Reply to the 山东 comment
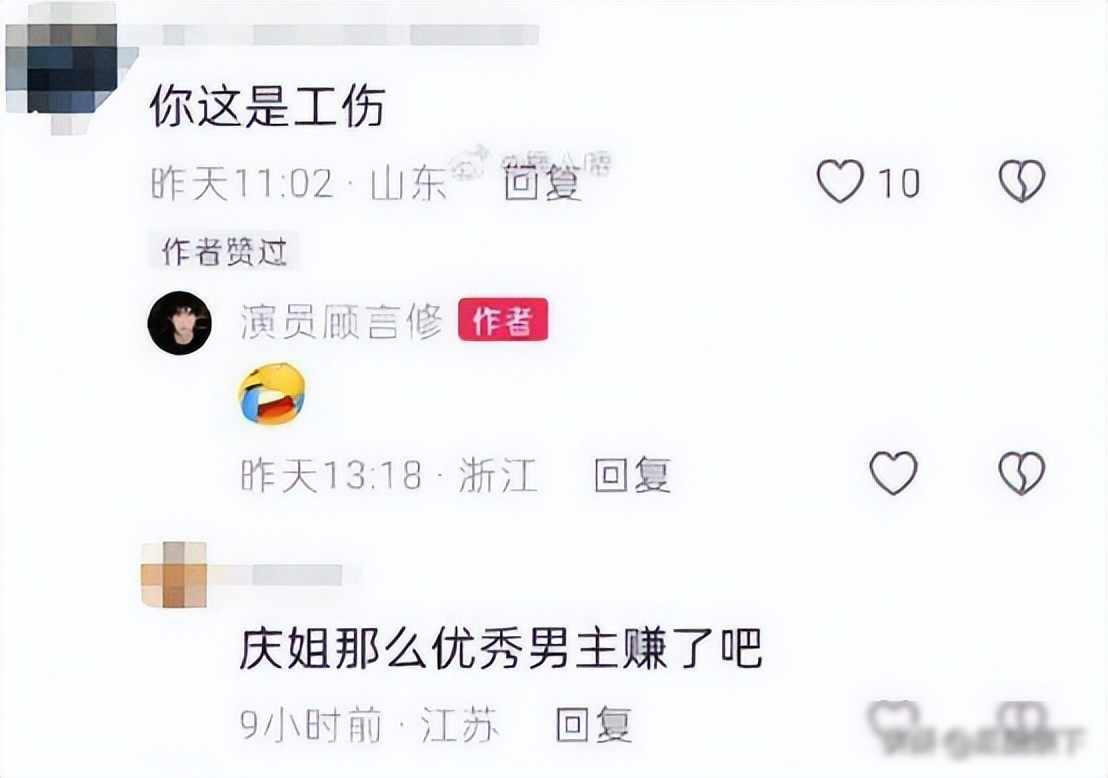The image size is (1108, 778). click(x=542, y=183)
